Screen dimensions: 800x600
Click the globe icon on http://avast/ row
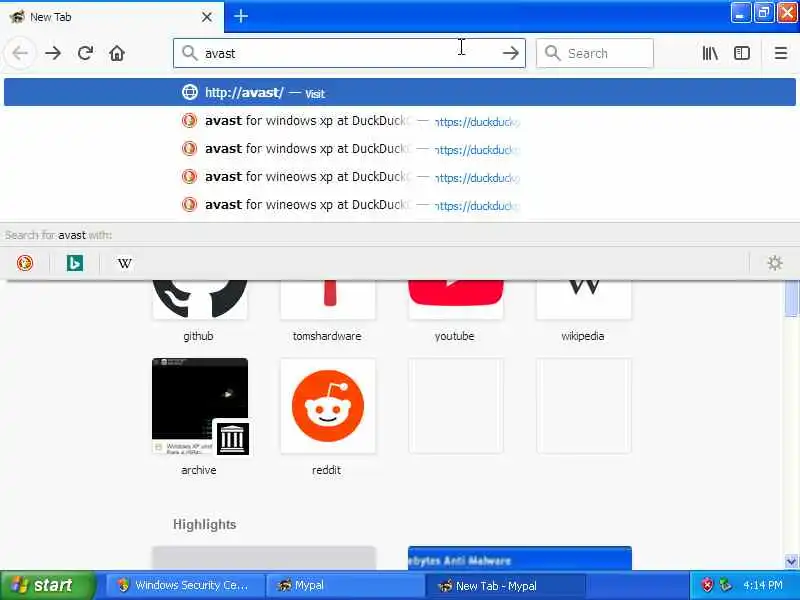pyautogui.click(x=190, y=92)
